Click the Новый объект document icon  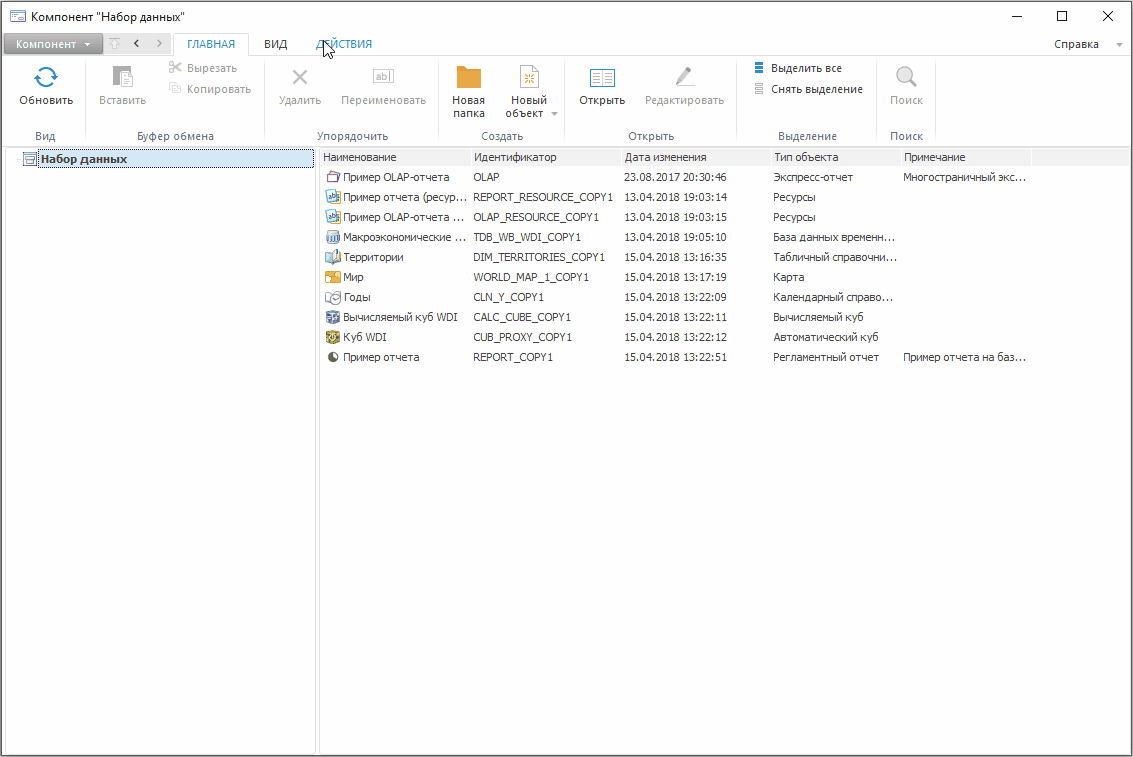529,77
